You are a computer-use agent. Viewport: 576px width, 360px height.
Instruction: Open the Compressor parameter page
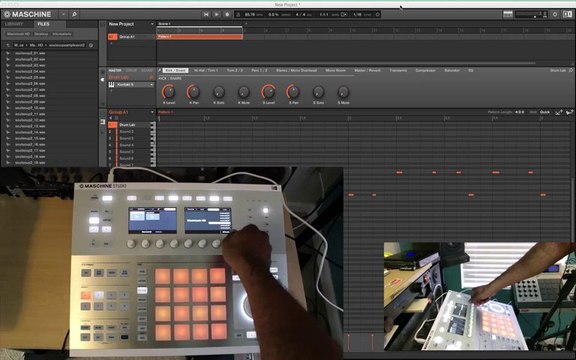point(425,70)
